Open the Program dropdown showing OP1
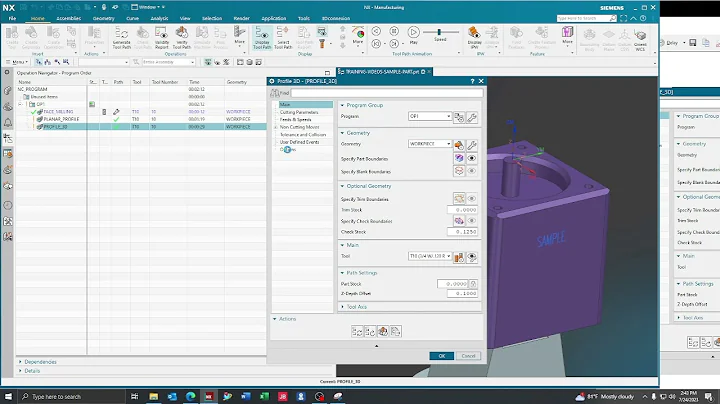Image resolution: width=720 pixels, height=404 pixels. pos(429,116)
